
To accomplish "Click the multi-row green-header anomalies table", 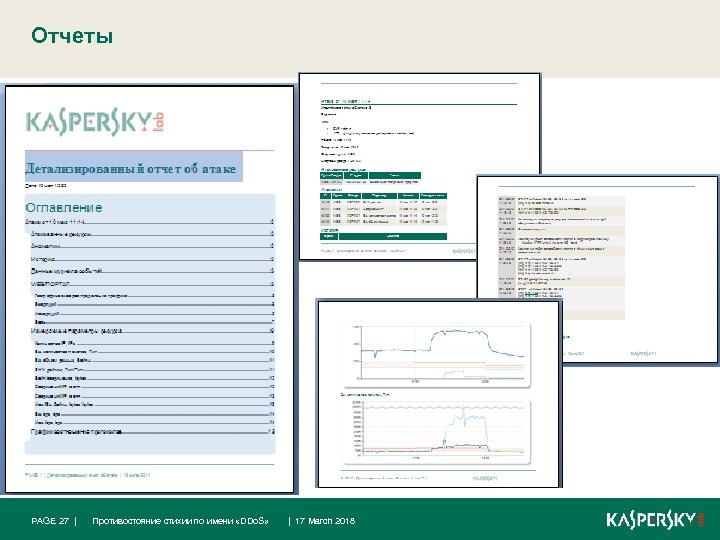I will coord(383,209).
